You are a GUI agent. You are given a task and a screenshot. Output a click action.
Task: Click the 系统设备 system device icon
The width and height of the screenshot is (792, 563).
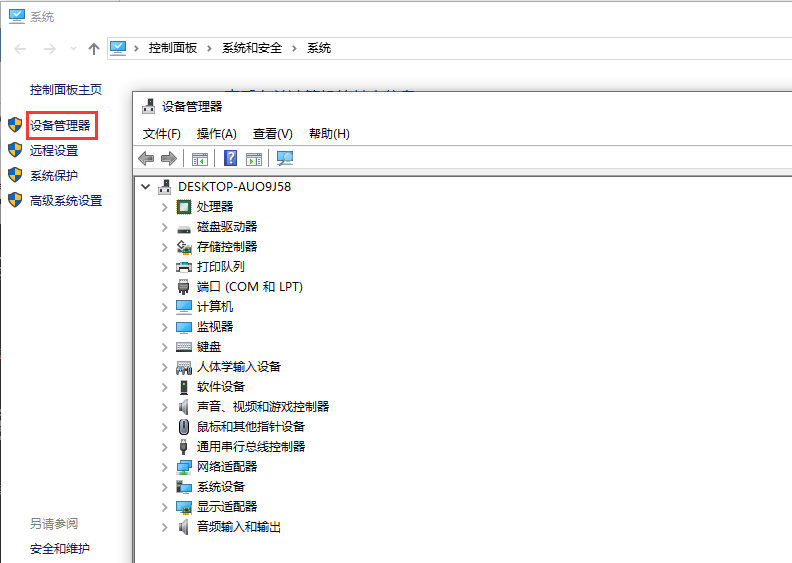click(x=184, y=487)
